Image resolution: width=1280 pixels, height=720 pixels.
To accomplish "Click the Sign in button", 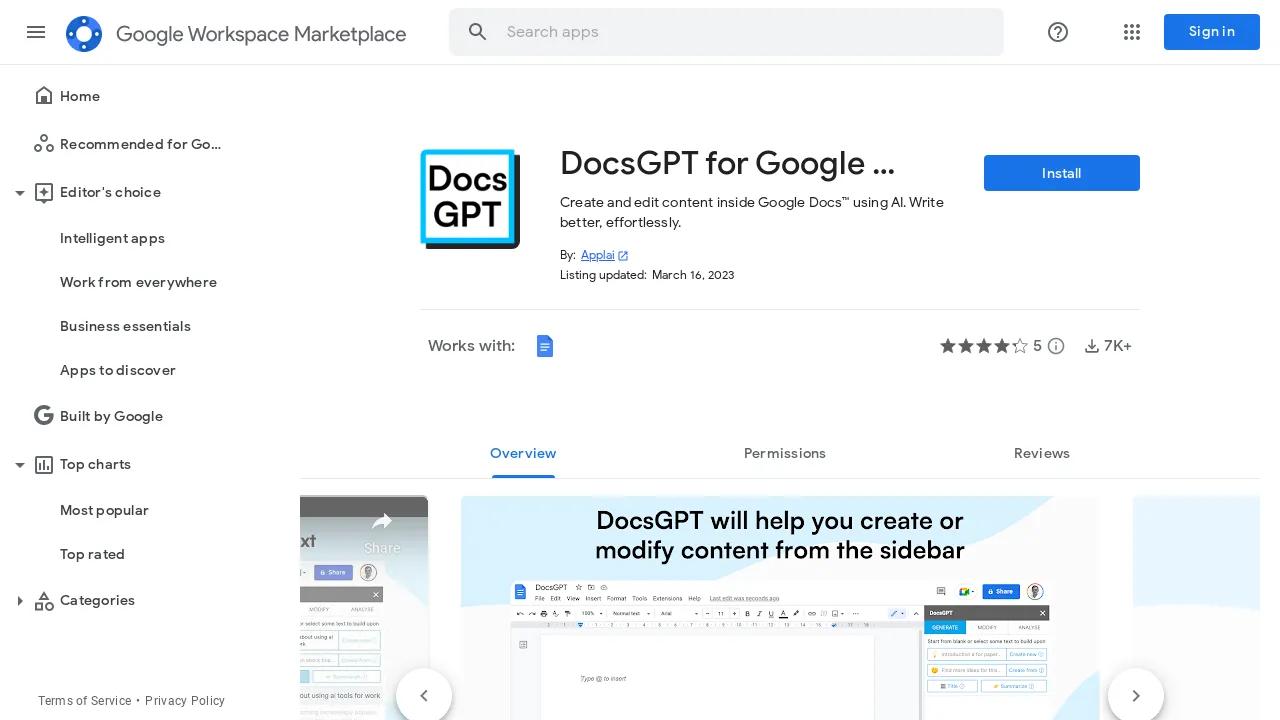I will pyautogui.click(x=1212, y=32).
